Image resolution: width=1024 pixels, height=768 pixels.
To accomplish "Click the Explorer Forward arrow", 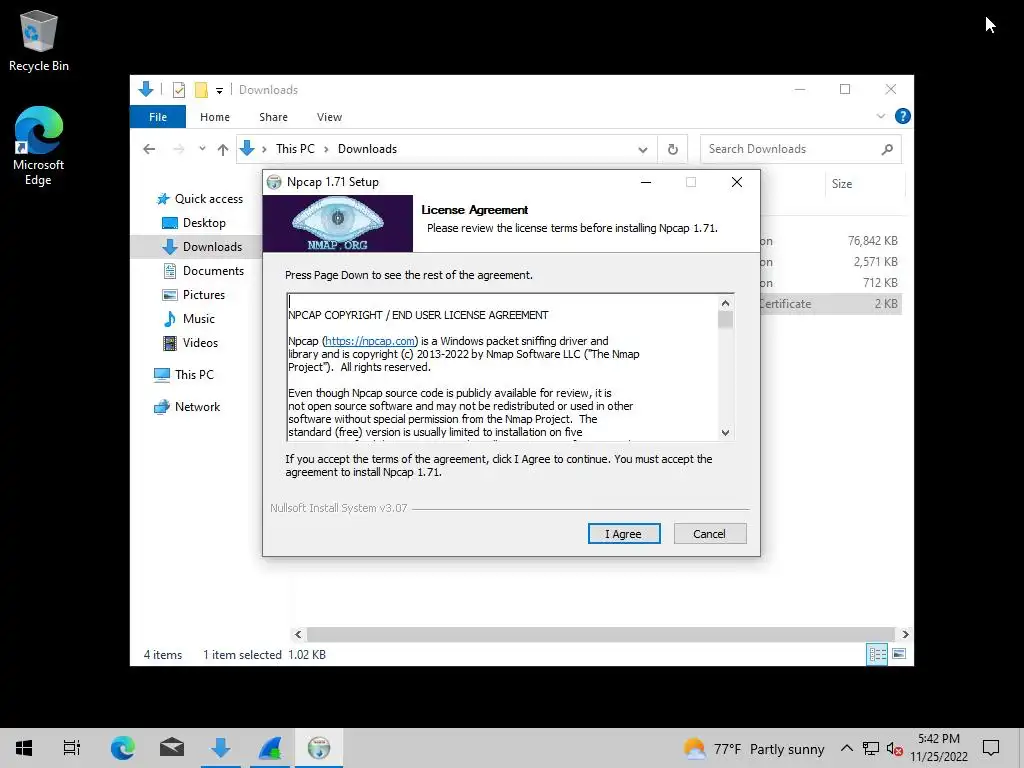I will (x=178, y=149).
